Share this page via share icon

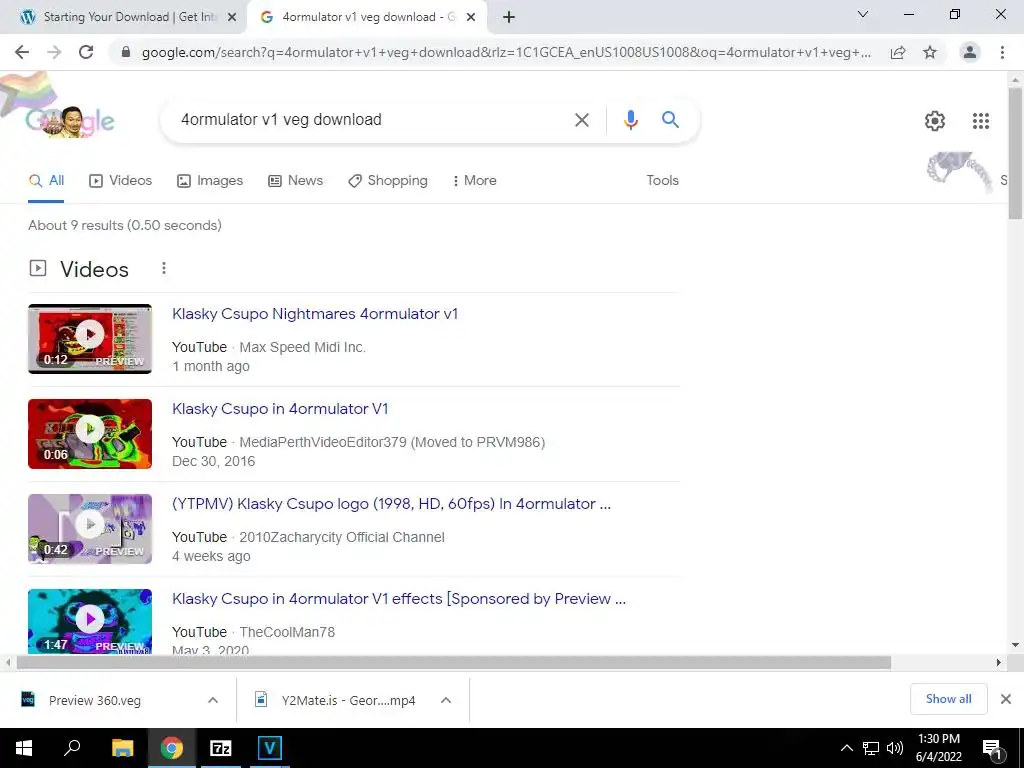pyautogui.click(x=898, y=52)
